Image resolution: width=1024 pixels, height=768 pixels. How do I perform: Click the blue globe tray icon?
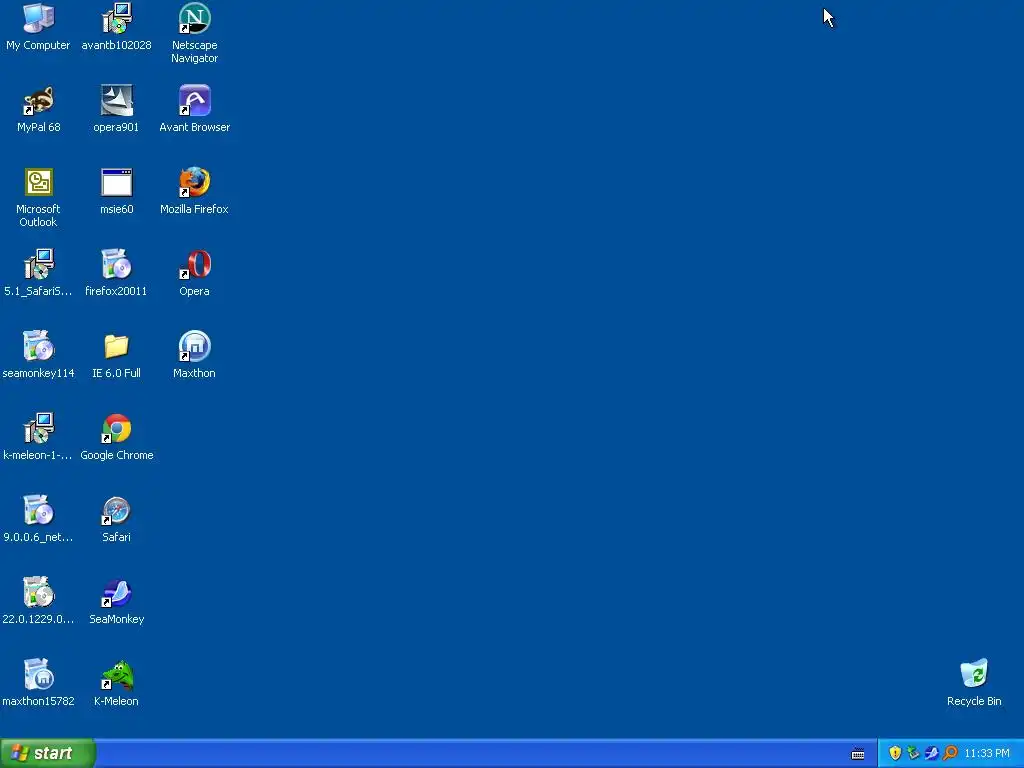pyautogui.click(x=932, y=754)
